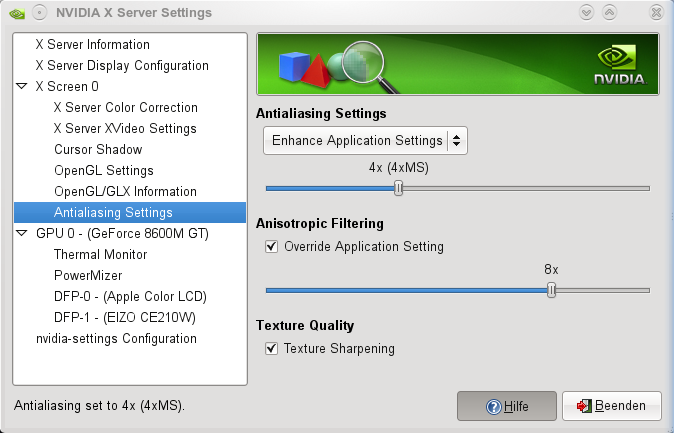
Task: Open X Server Color Correction
Action: (x=126, y=107)
